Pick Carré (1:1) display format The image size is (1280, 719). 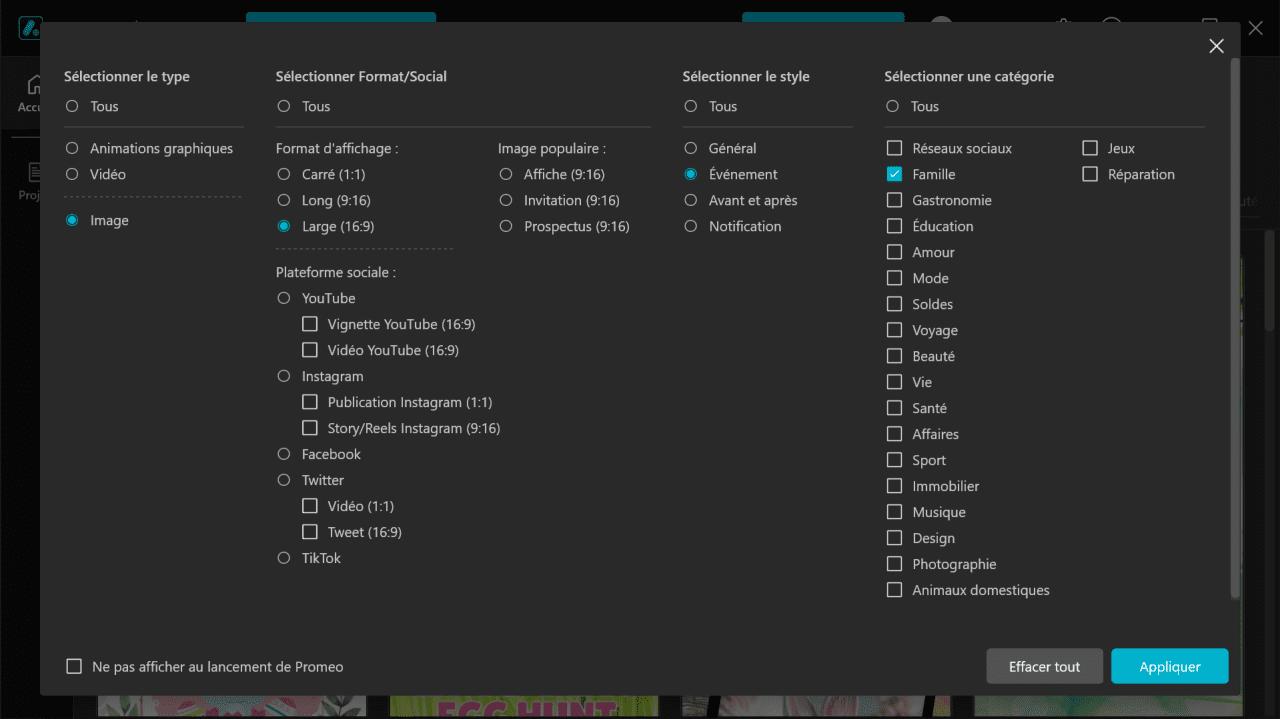(x=284, y=174)
